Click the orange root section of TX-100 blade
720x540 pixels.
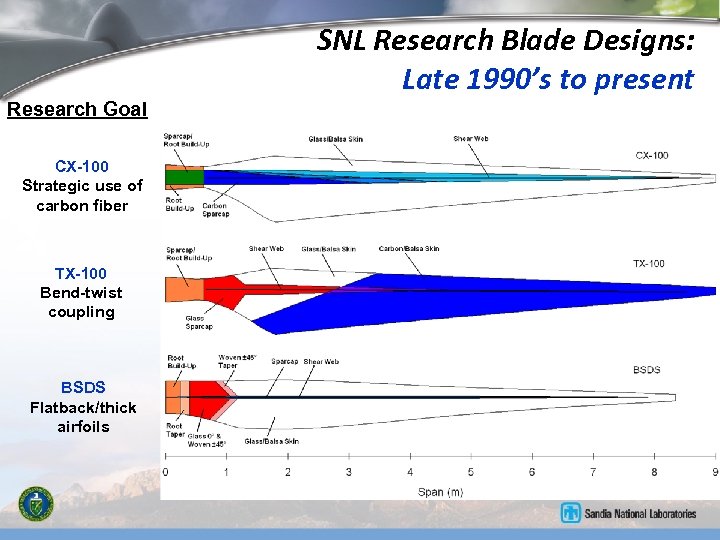pyautogui.click(x=185, y=289)
